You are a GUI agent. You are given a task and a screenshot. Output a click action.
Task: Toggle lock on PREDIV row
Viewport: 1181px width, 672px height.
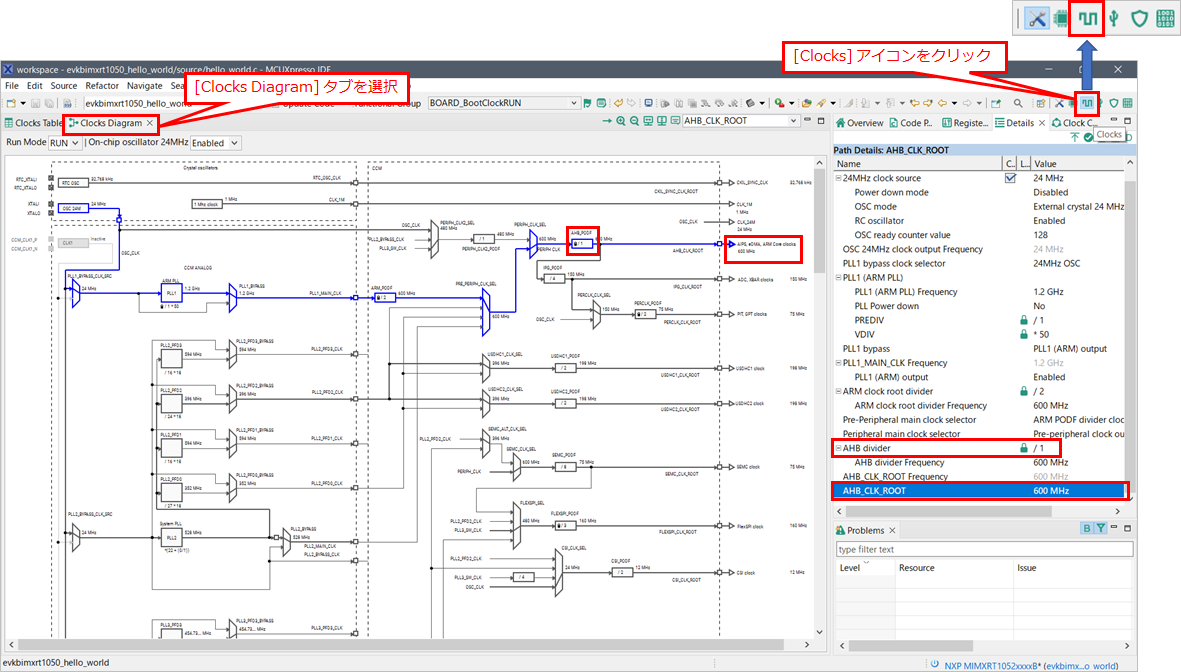[1024, 320]
